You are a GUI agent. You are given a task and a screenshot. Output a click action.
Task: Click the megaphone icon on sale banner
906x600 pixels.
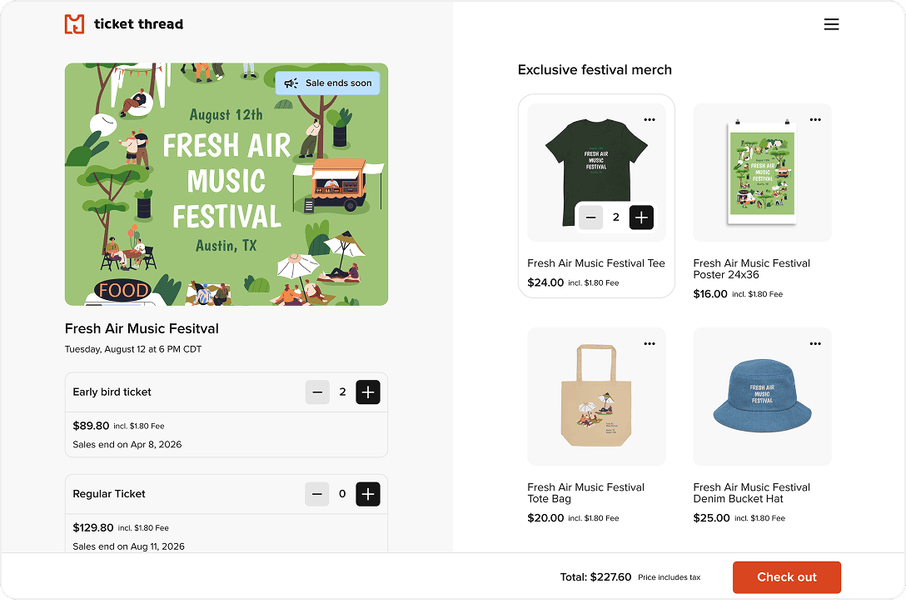point(291,83)
